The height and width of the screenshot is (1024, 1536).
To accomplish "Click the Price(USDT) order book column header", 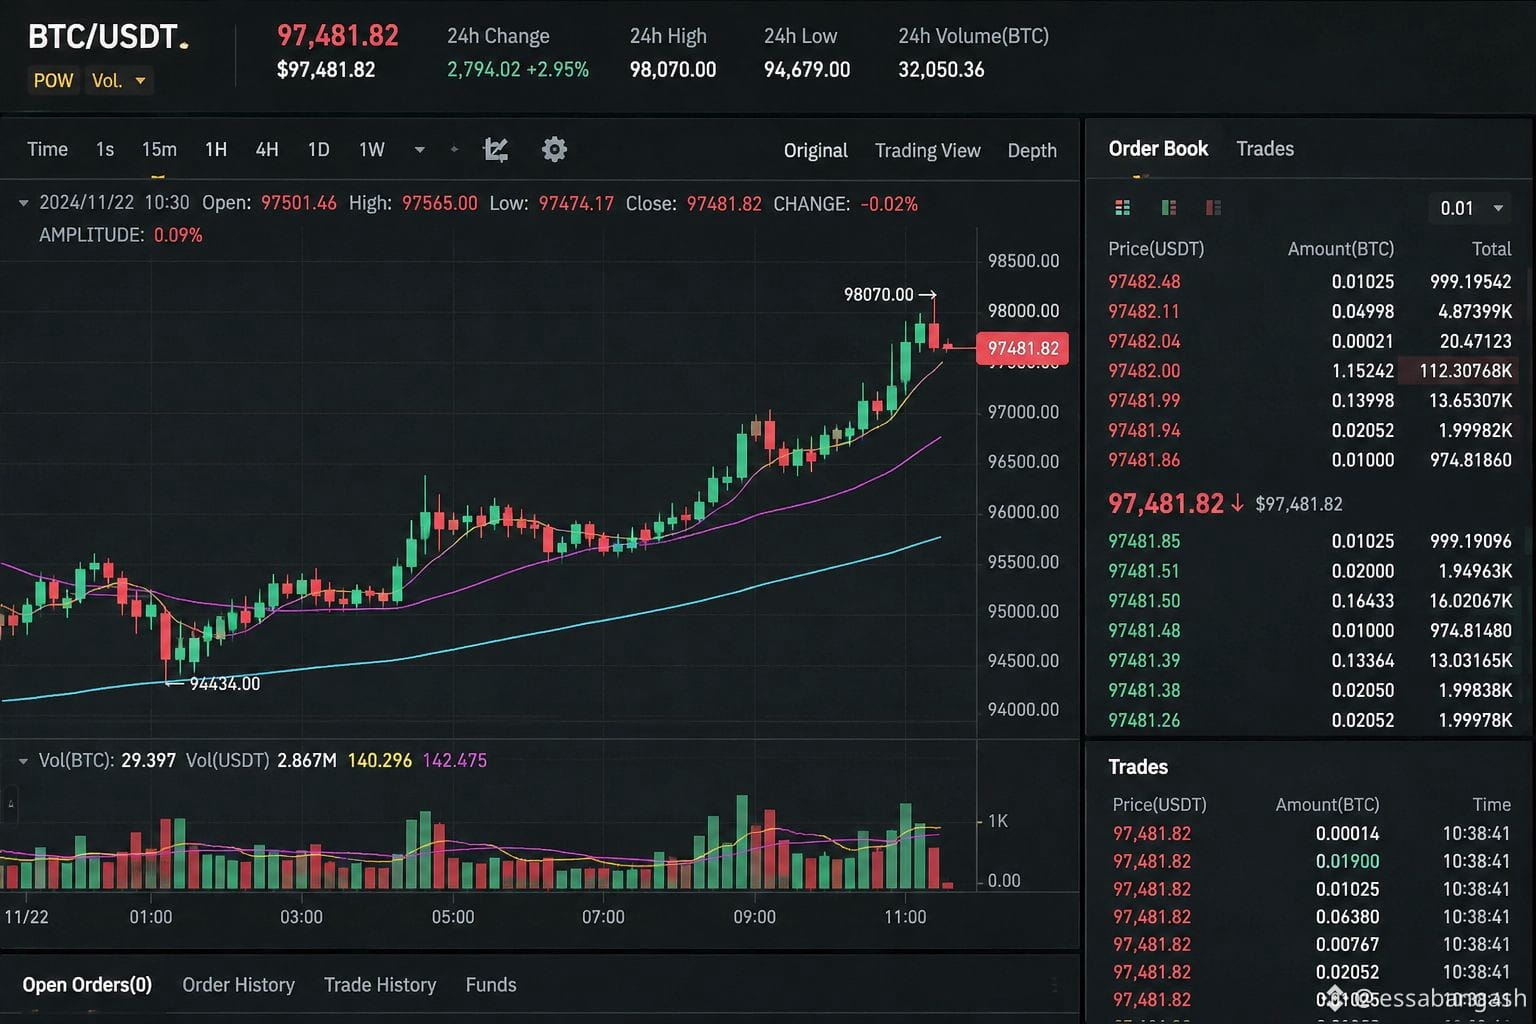I will 1156,249.
